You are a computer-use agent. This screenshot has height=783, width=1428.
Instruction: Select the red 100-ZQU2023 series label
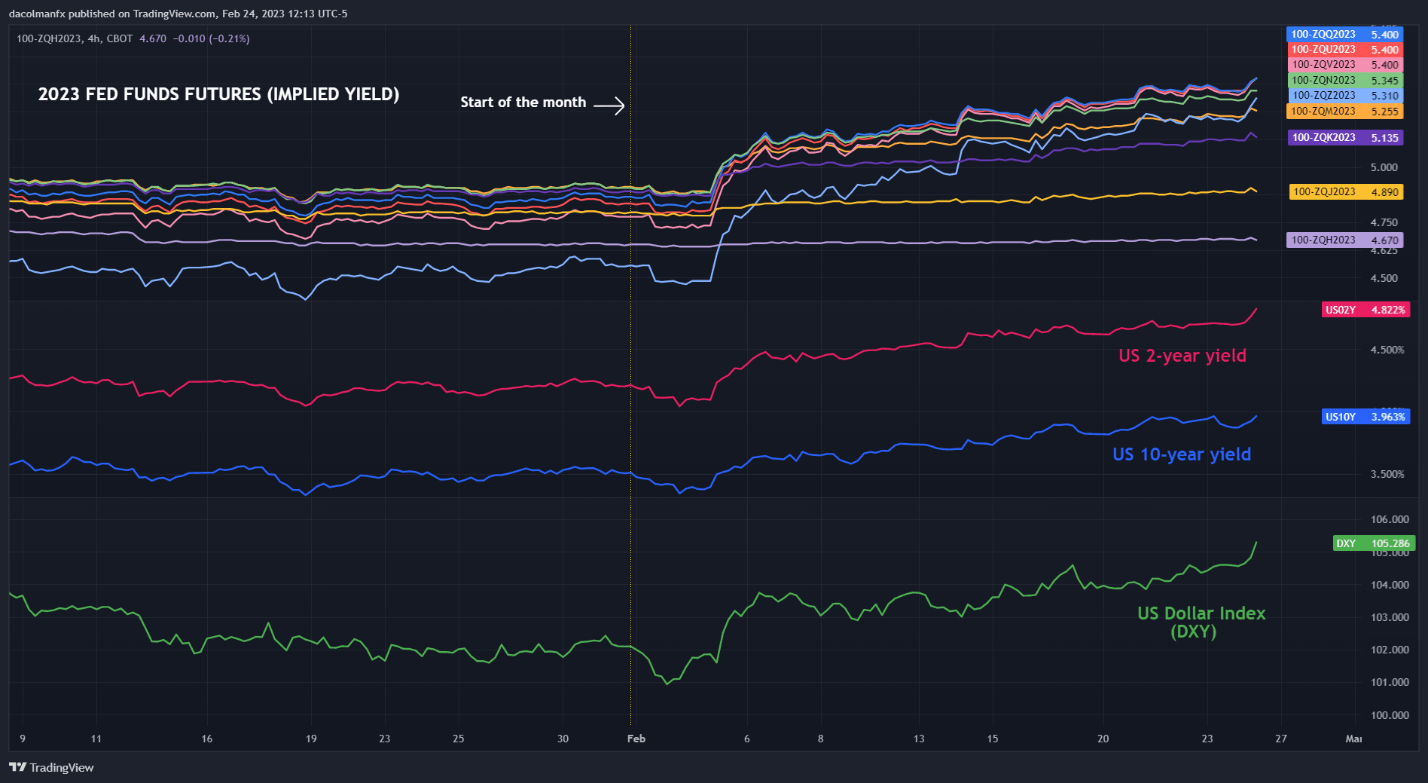[1344, 49]
